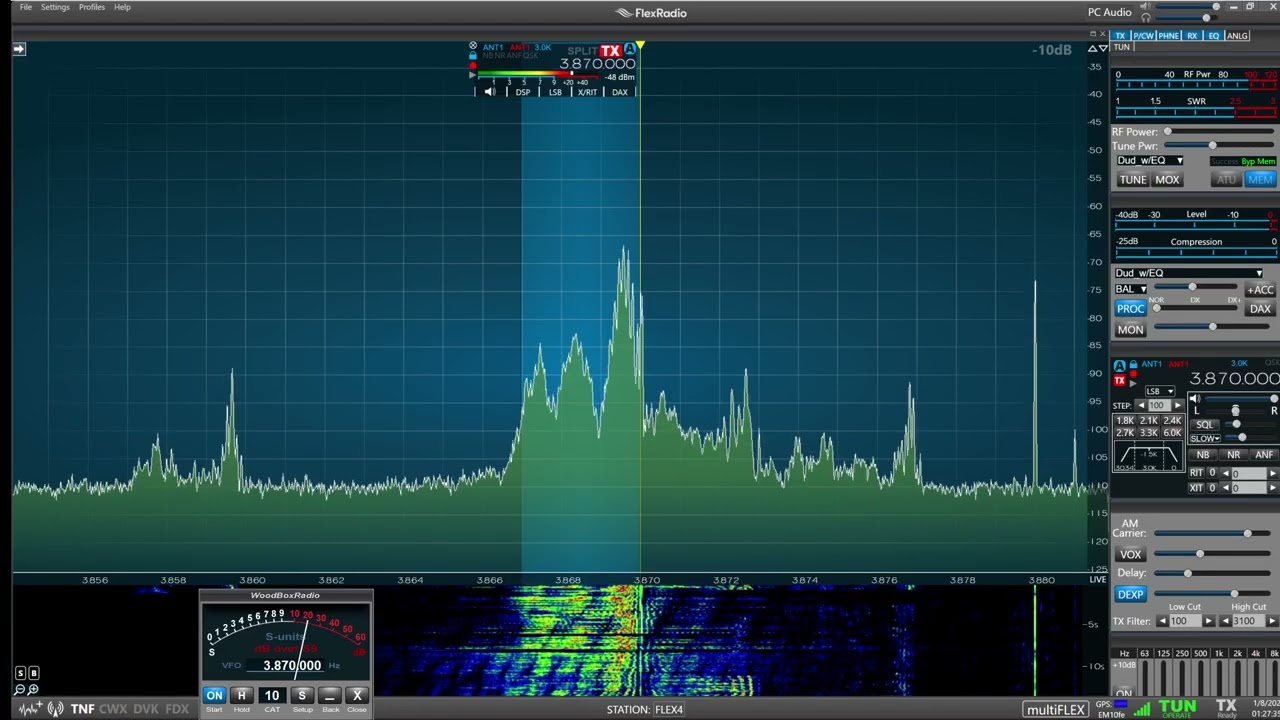Open the Help menu
Screen dimensions: 1280x720
[x=122, y=7]
